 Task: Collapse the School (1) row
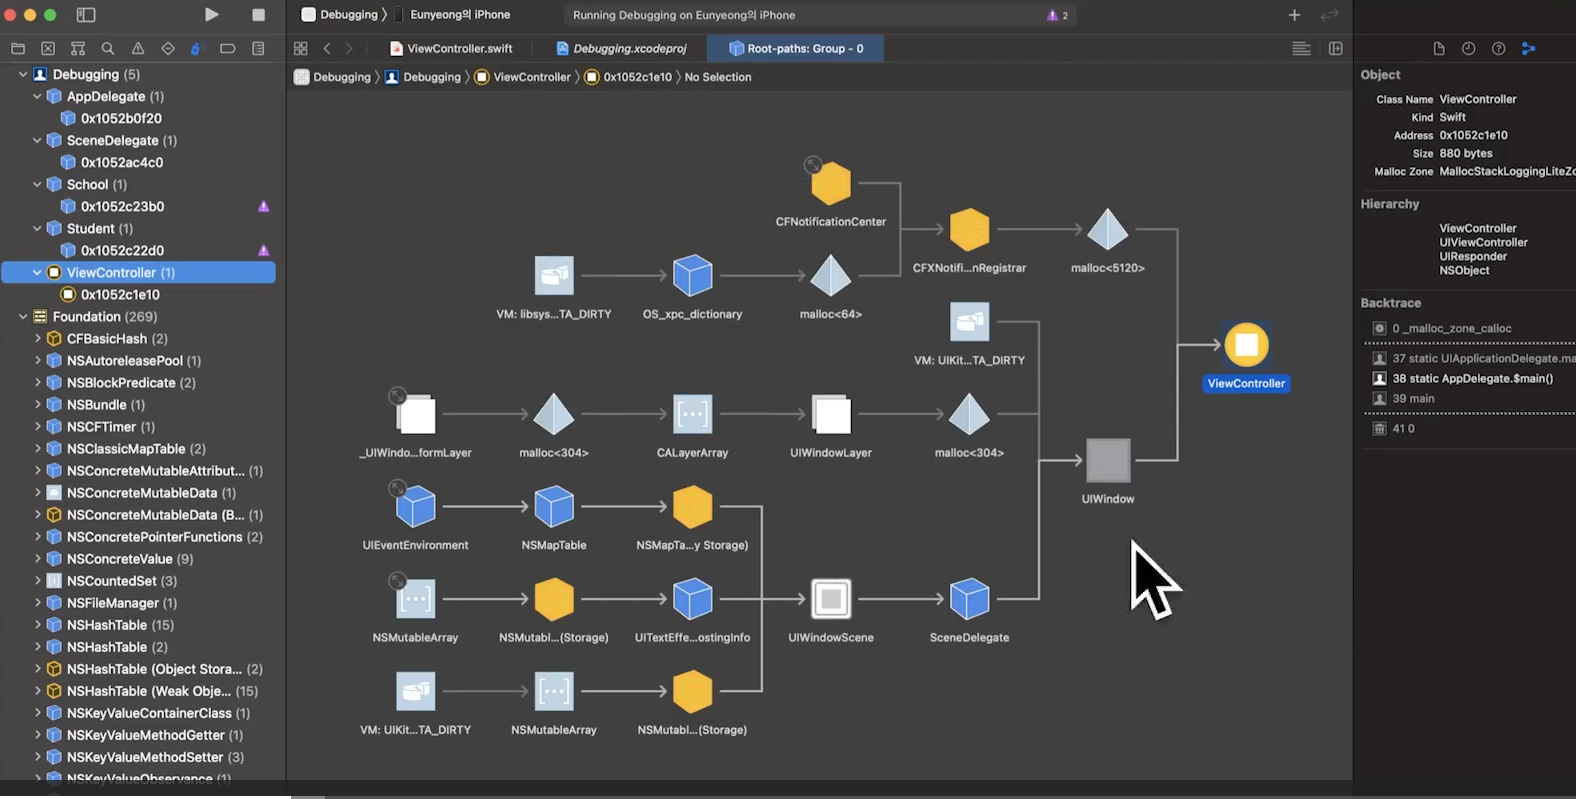tap(37, 184)
